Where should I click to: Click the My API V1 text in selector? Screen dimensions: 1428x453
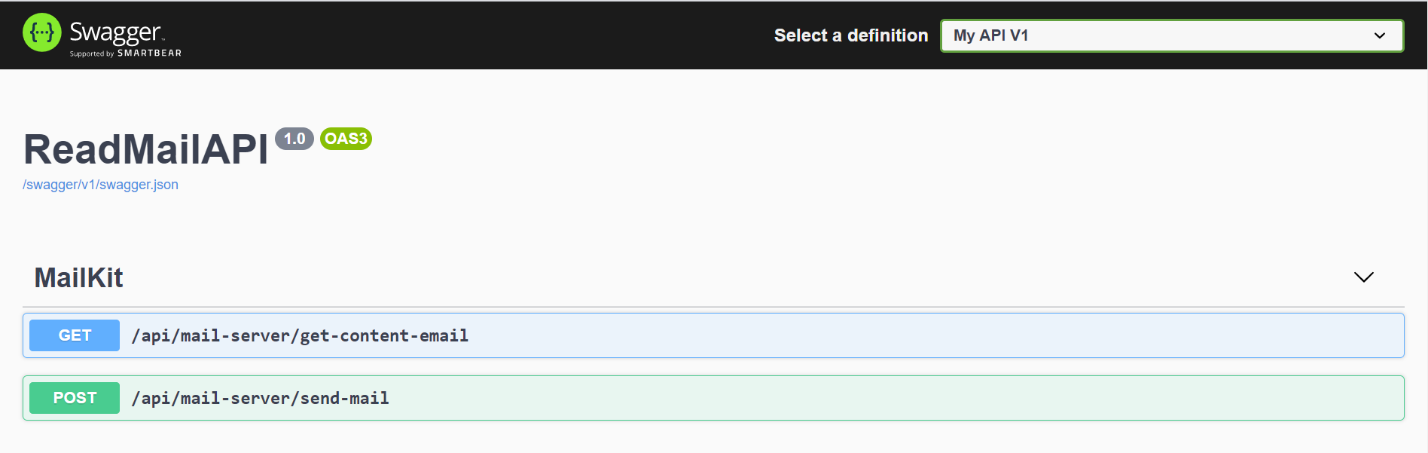coord(991,35)
